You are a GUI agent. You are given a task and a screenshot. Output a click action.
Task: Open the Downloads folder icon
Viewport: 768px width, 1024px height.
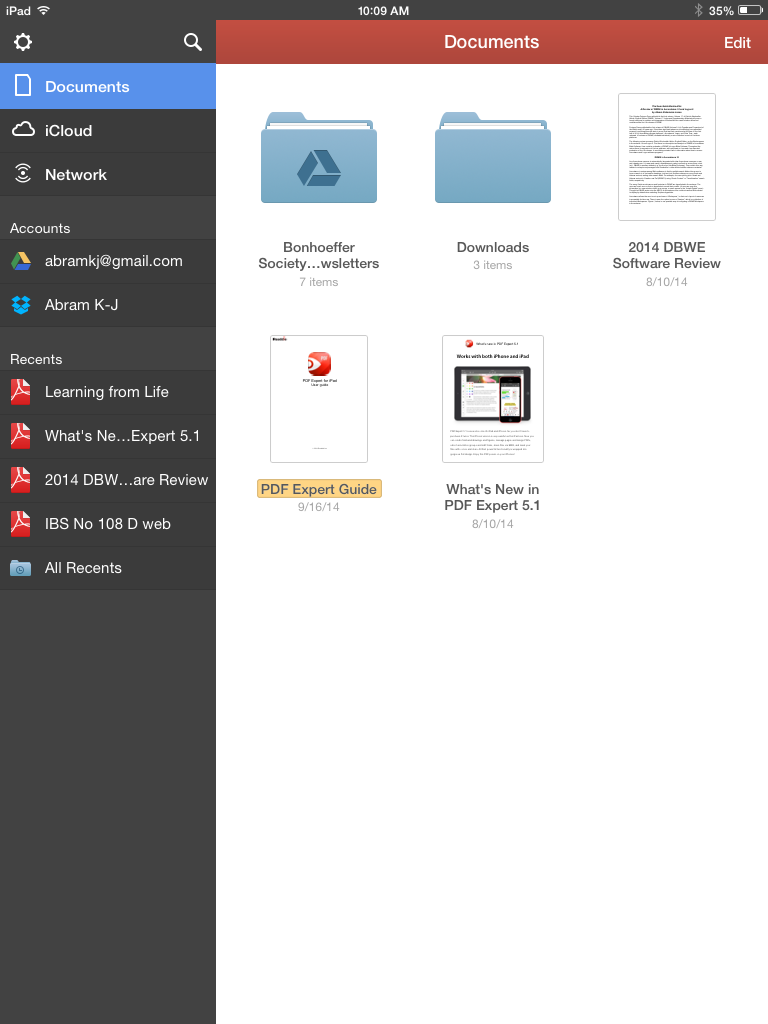[493, 158]
